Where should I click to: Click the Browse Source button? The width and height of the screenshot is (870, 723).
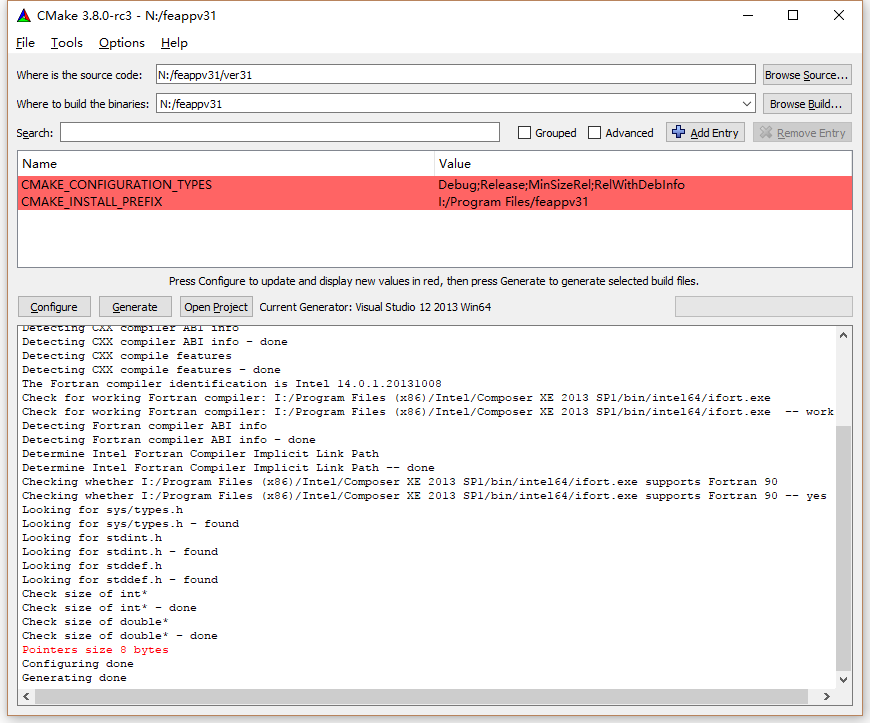(807, 74)
